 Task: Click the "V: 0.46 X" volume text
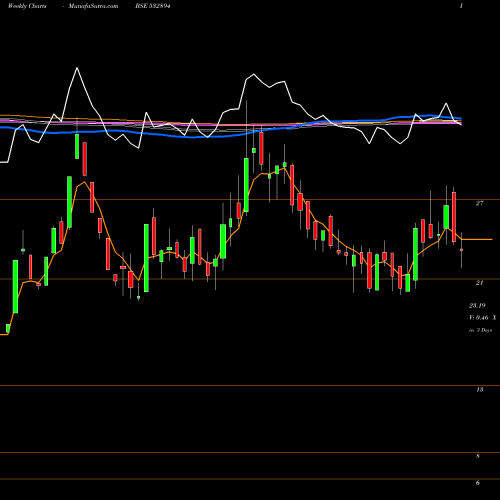pyautogui.click(x=483, y=318)
